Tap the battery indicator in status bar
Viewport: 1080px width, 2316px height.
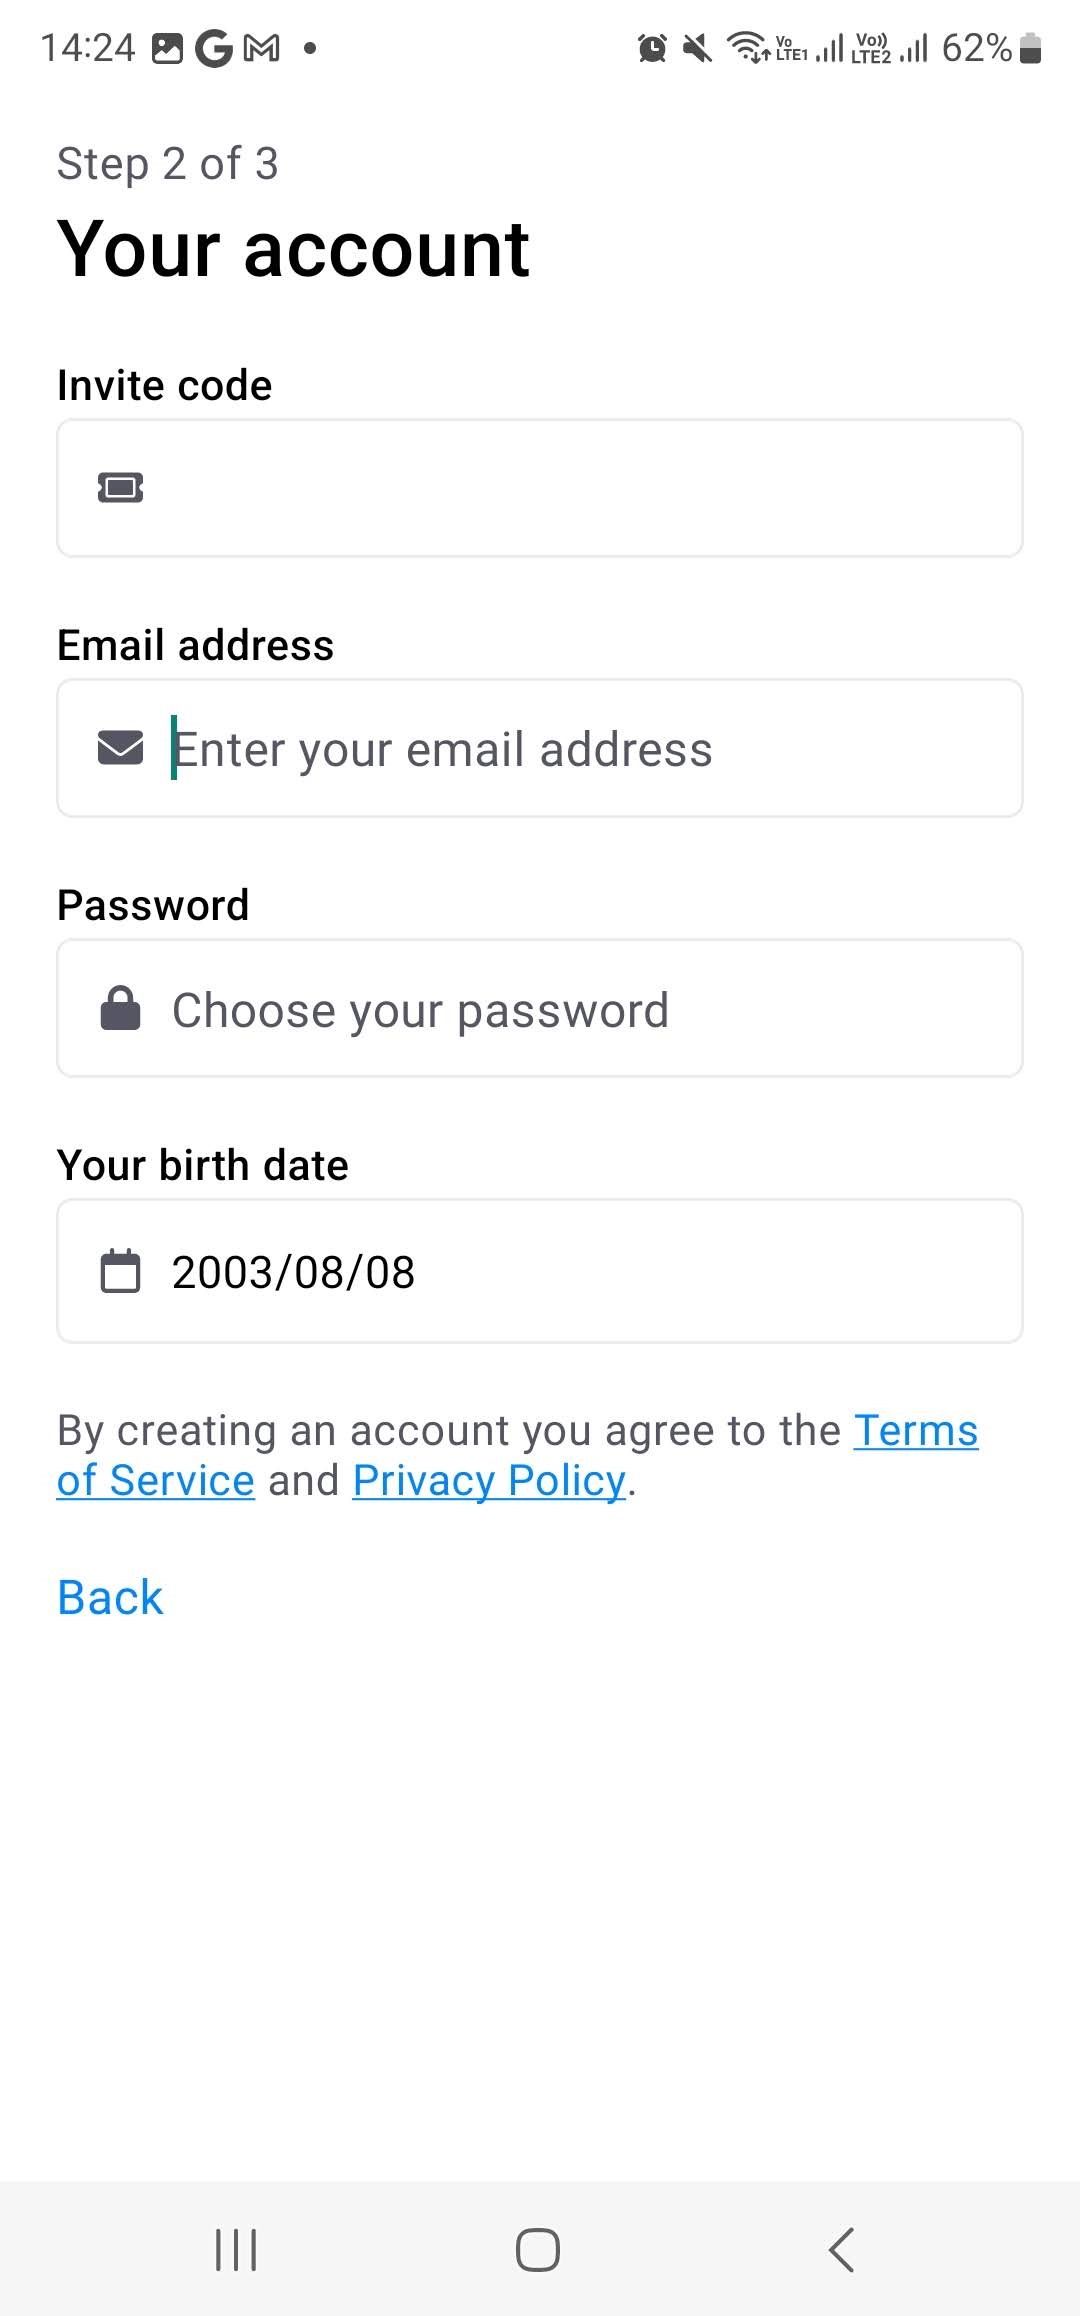pyautogui.click(x=1028, y=47)
